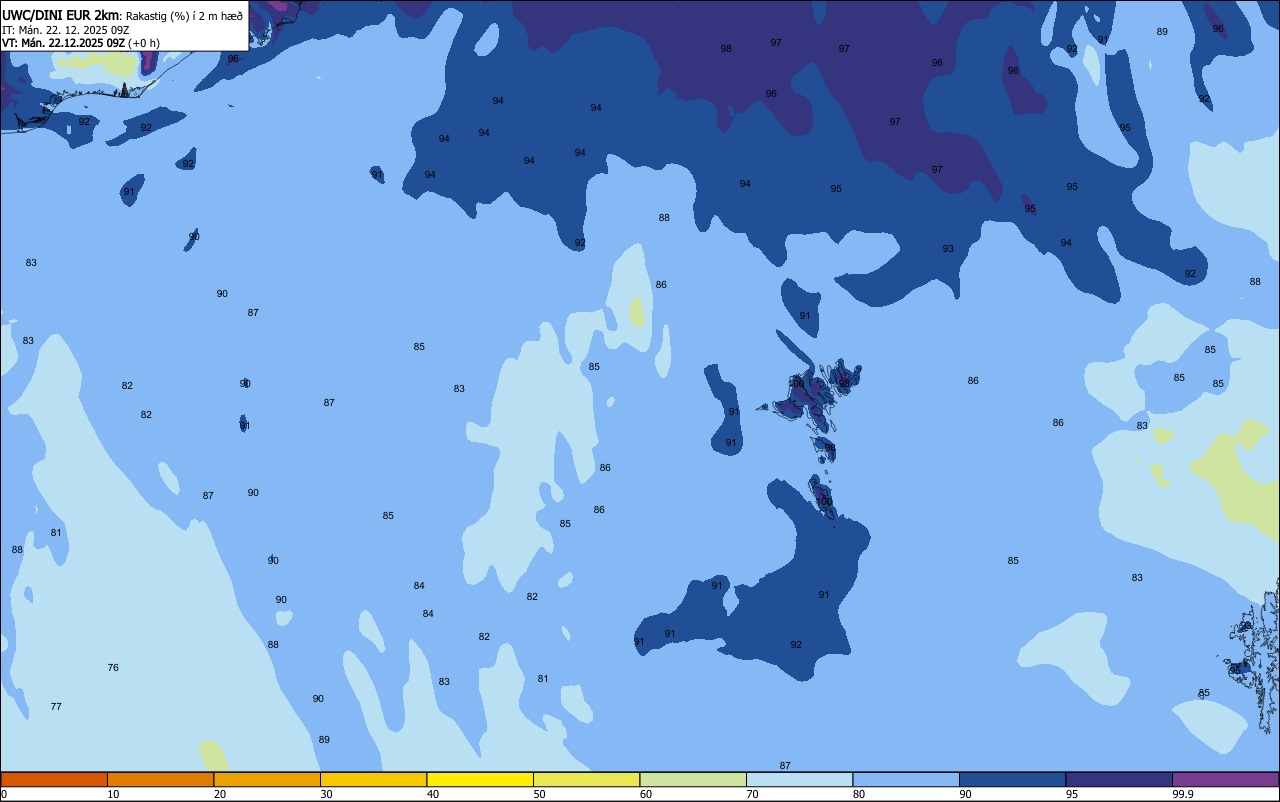Click the humidity value '93' on the map
This screenshot has width=1280, height=802.
(948, 249)
